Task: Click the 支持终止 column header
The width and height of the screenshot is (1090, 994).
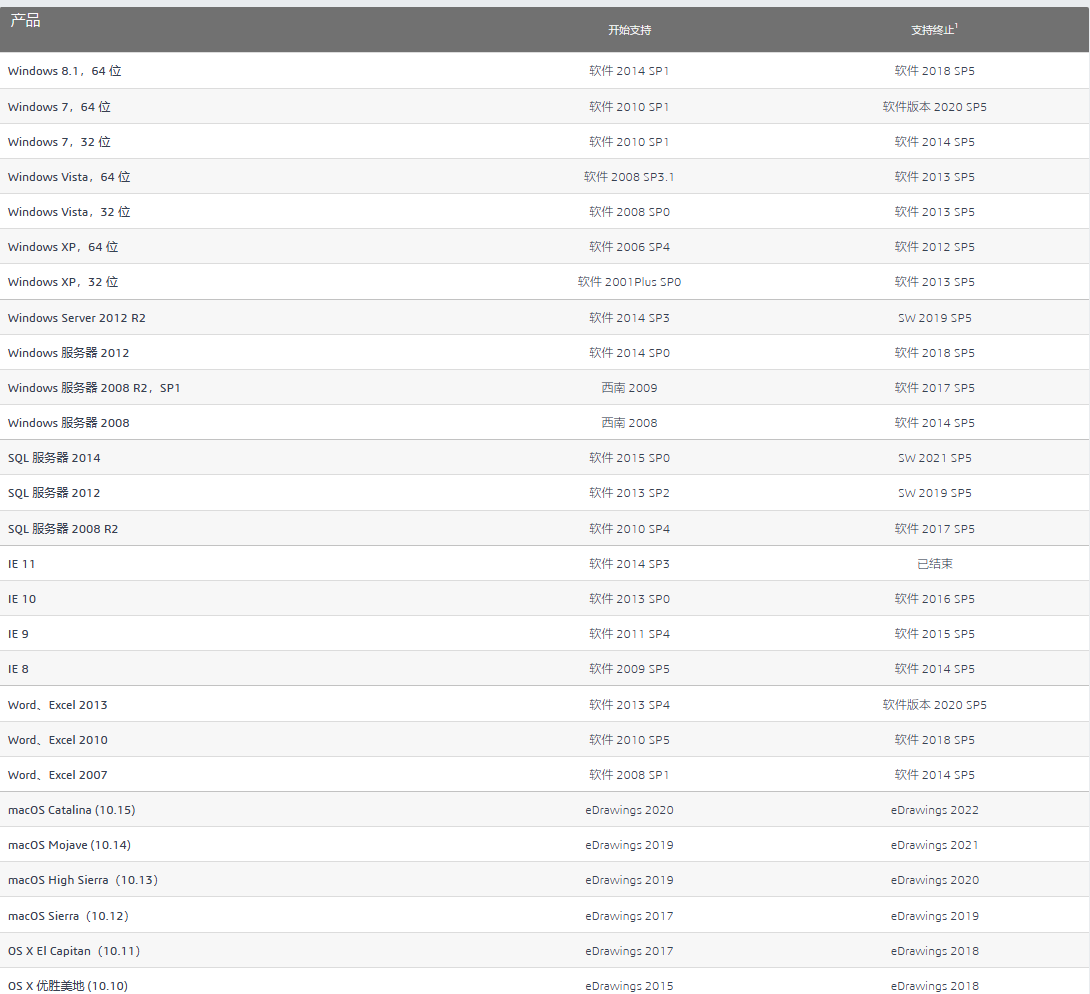Action: 932,30
